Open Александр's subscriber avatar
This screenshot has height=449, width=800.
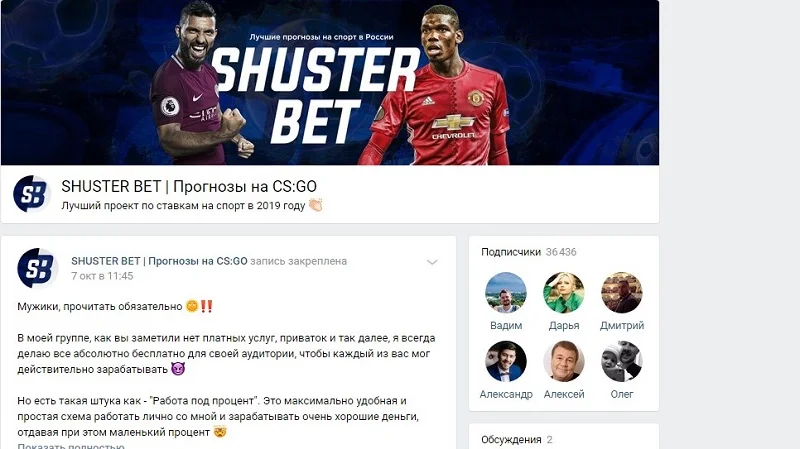506,361
